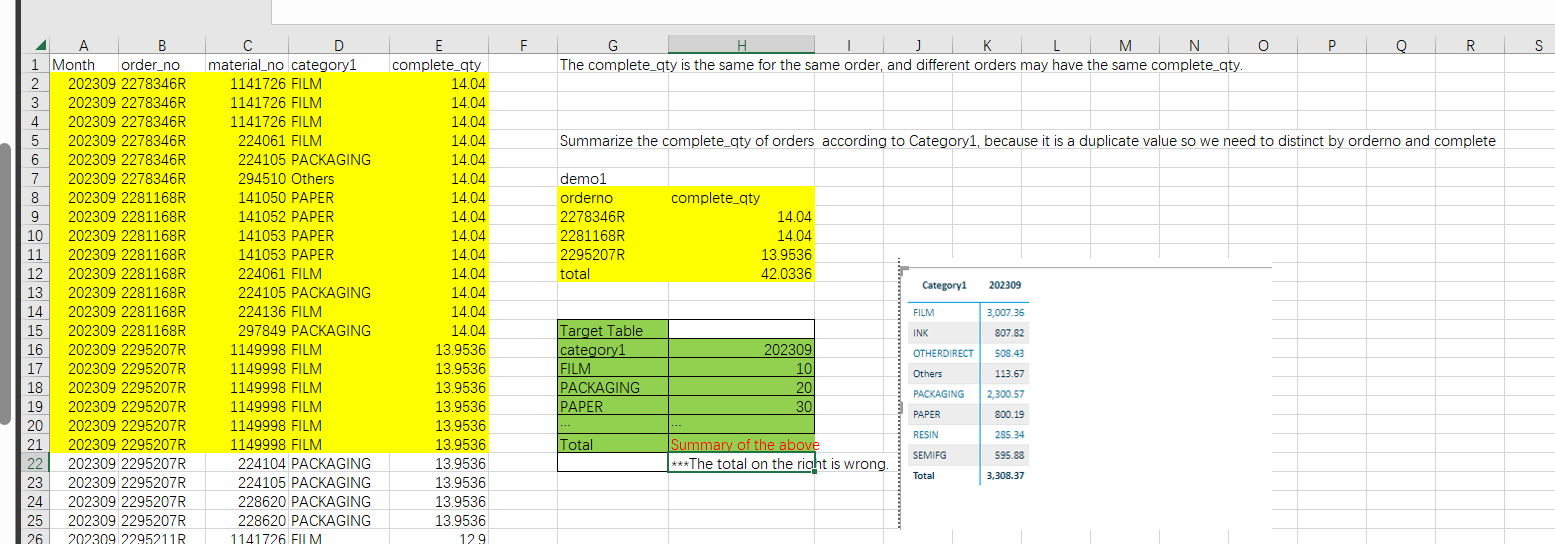The height and width of the screenshot is (544, 1555).
Task: Click the orderno header in demo table
Action: [612, 198]
